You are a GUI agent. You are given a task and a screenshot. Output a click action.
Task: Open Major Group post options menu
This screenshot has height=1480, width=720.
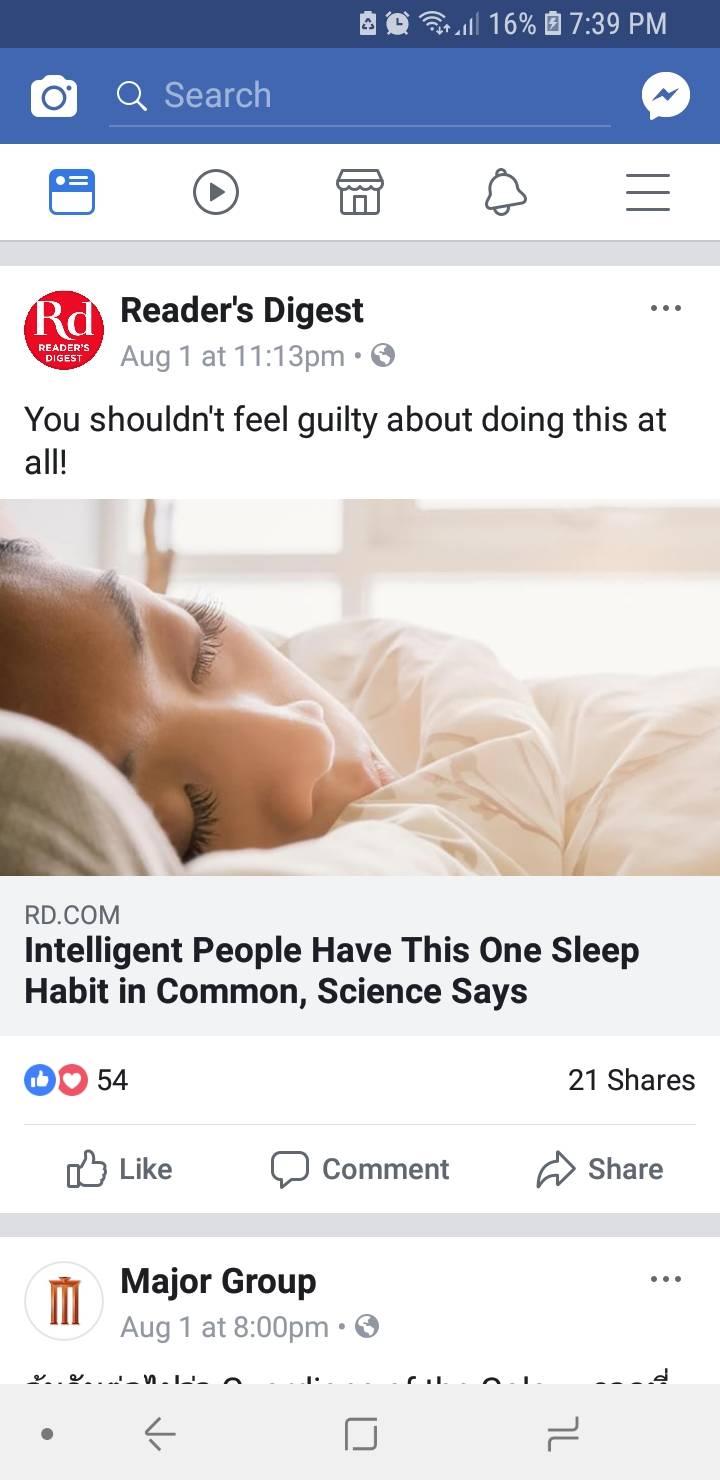point(666,1279)
